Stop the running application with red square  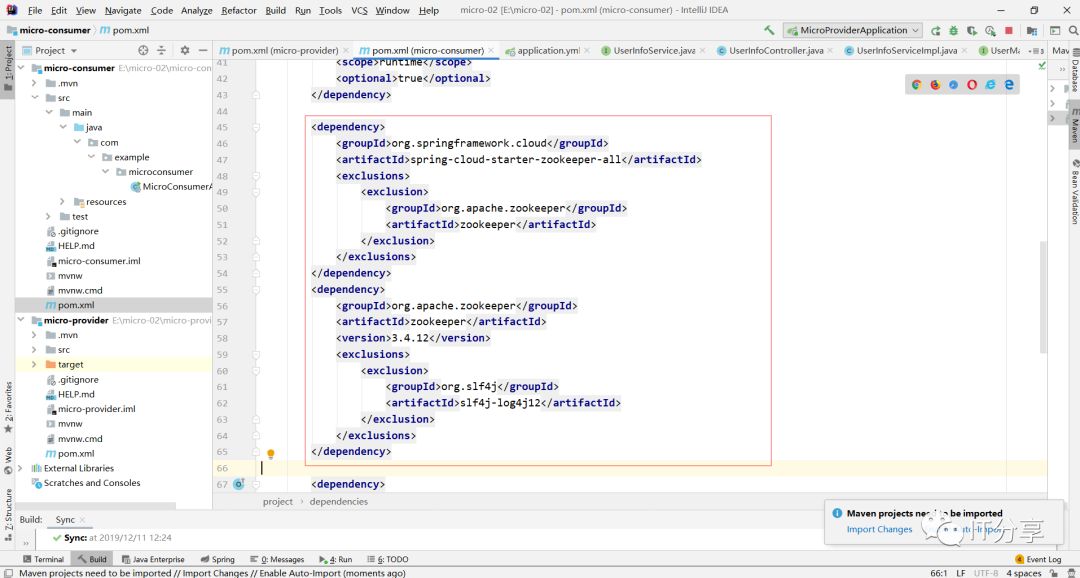[x=1009, y=30]
